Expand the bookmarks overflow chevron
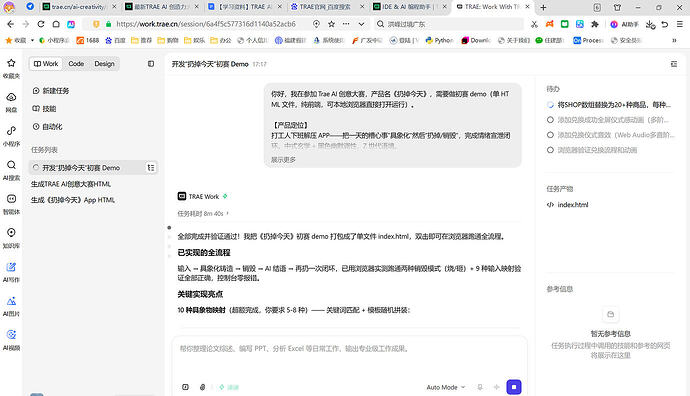690x396 pixels. click(674, 40)
